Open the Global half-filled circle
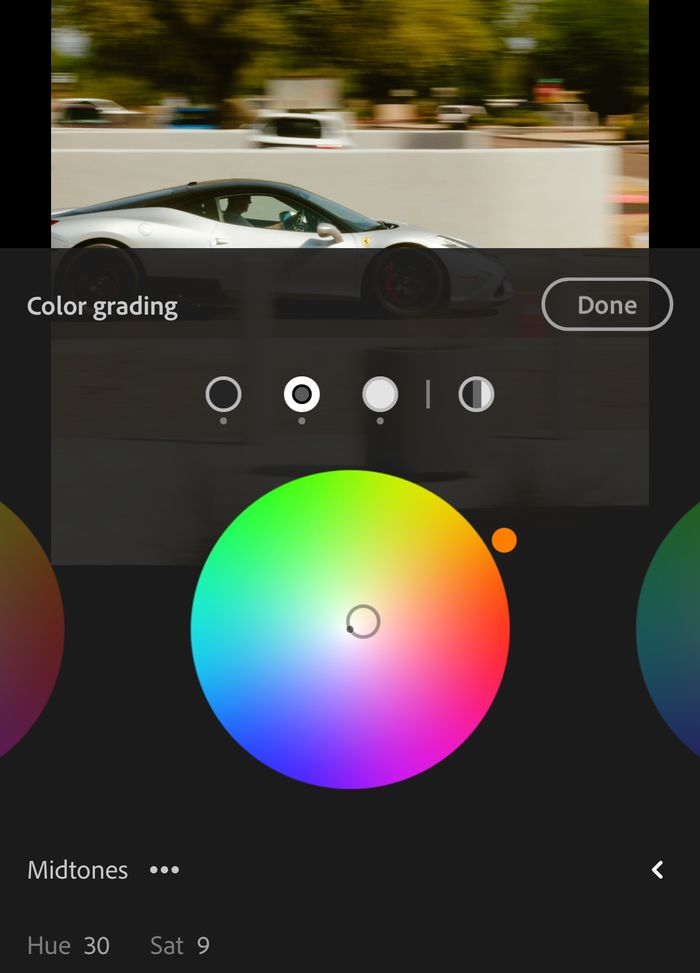Image resolution: width=700 pixels, height=973 pixels. click(x=476, y=394)
